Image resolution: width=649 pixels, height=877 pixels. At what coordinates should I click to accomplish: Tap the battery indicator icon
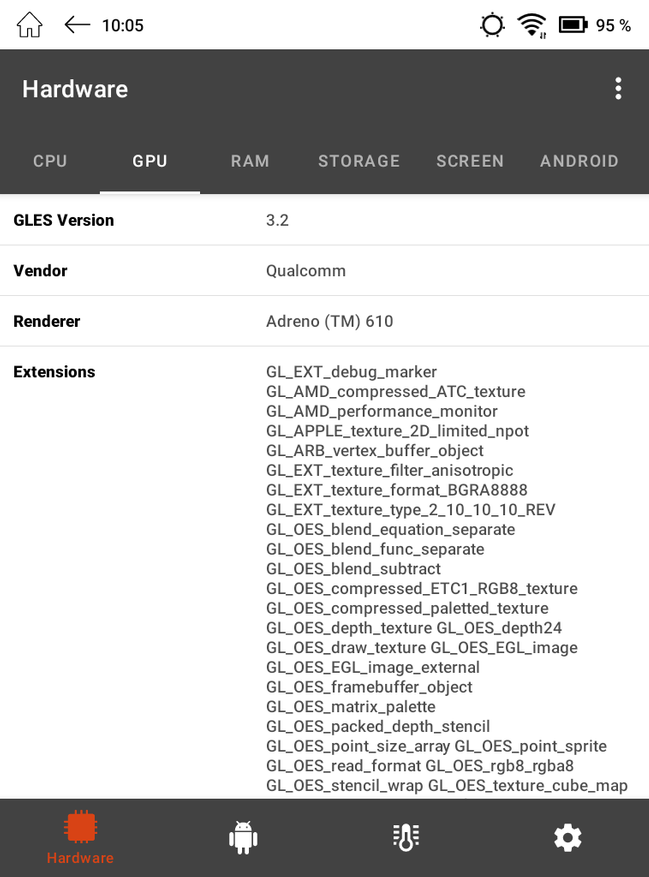[x=573, y=25]
